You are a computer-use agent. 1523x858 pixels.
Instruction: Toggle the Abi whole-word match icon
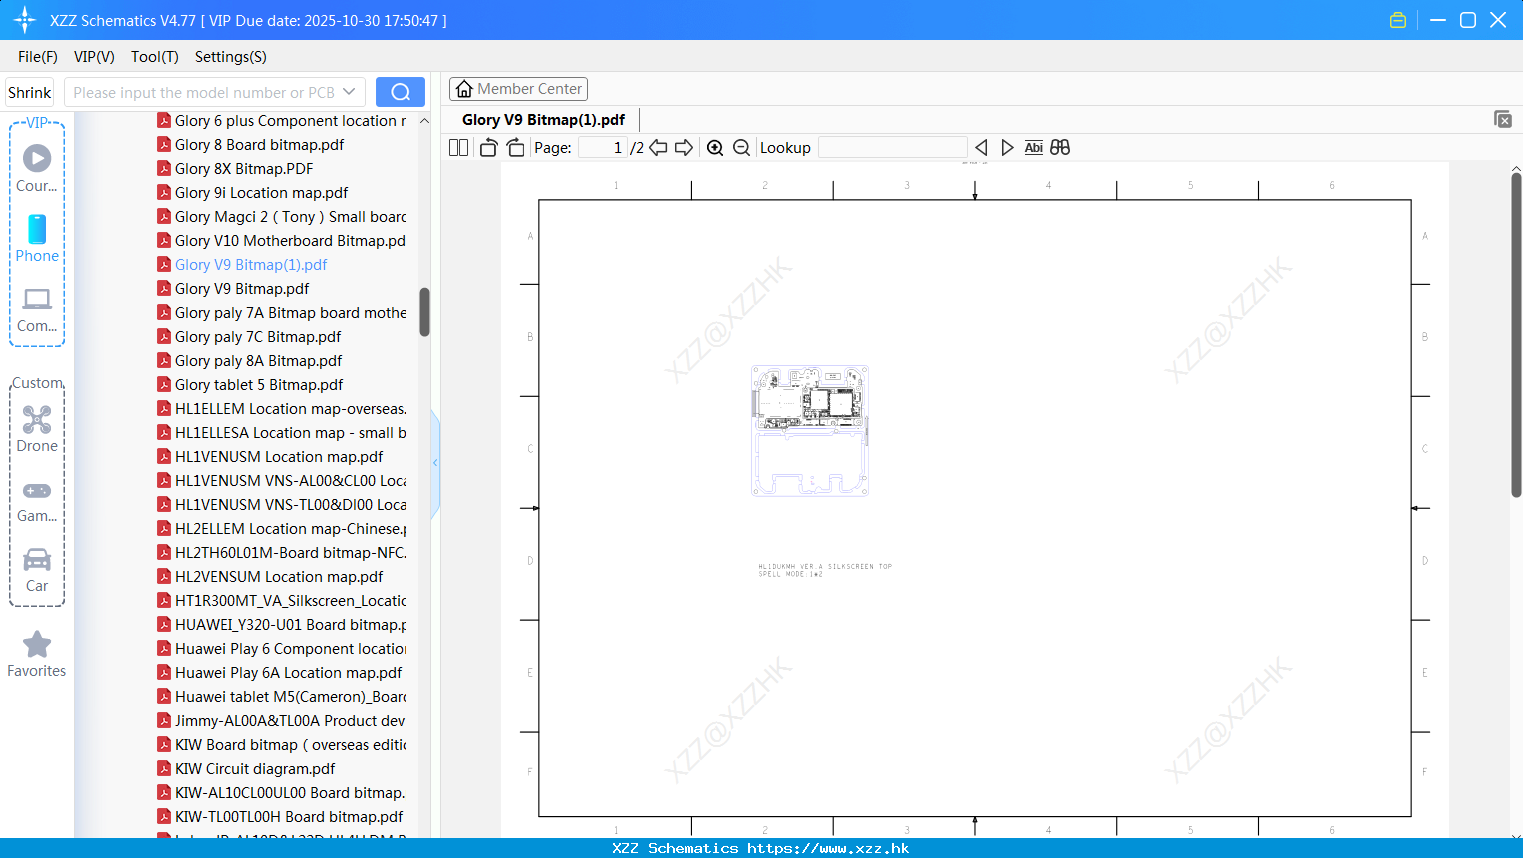1034,148
